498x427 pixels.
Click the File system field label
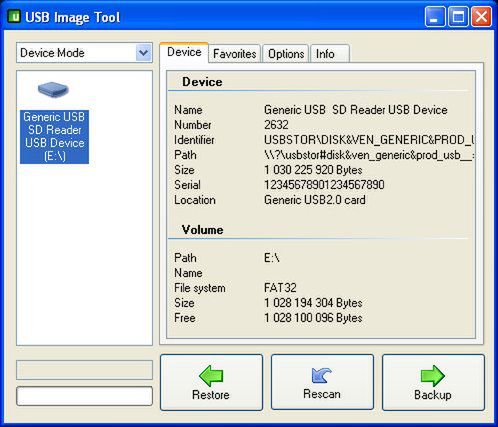(200, 288)
